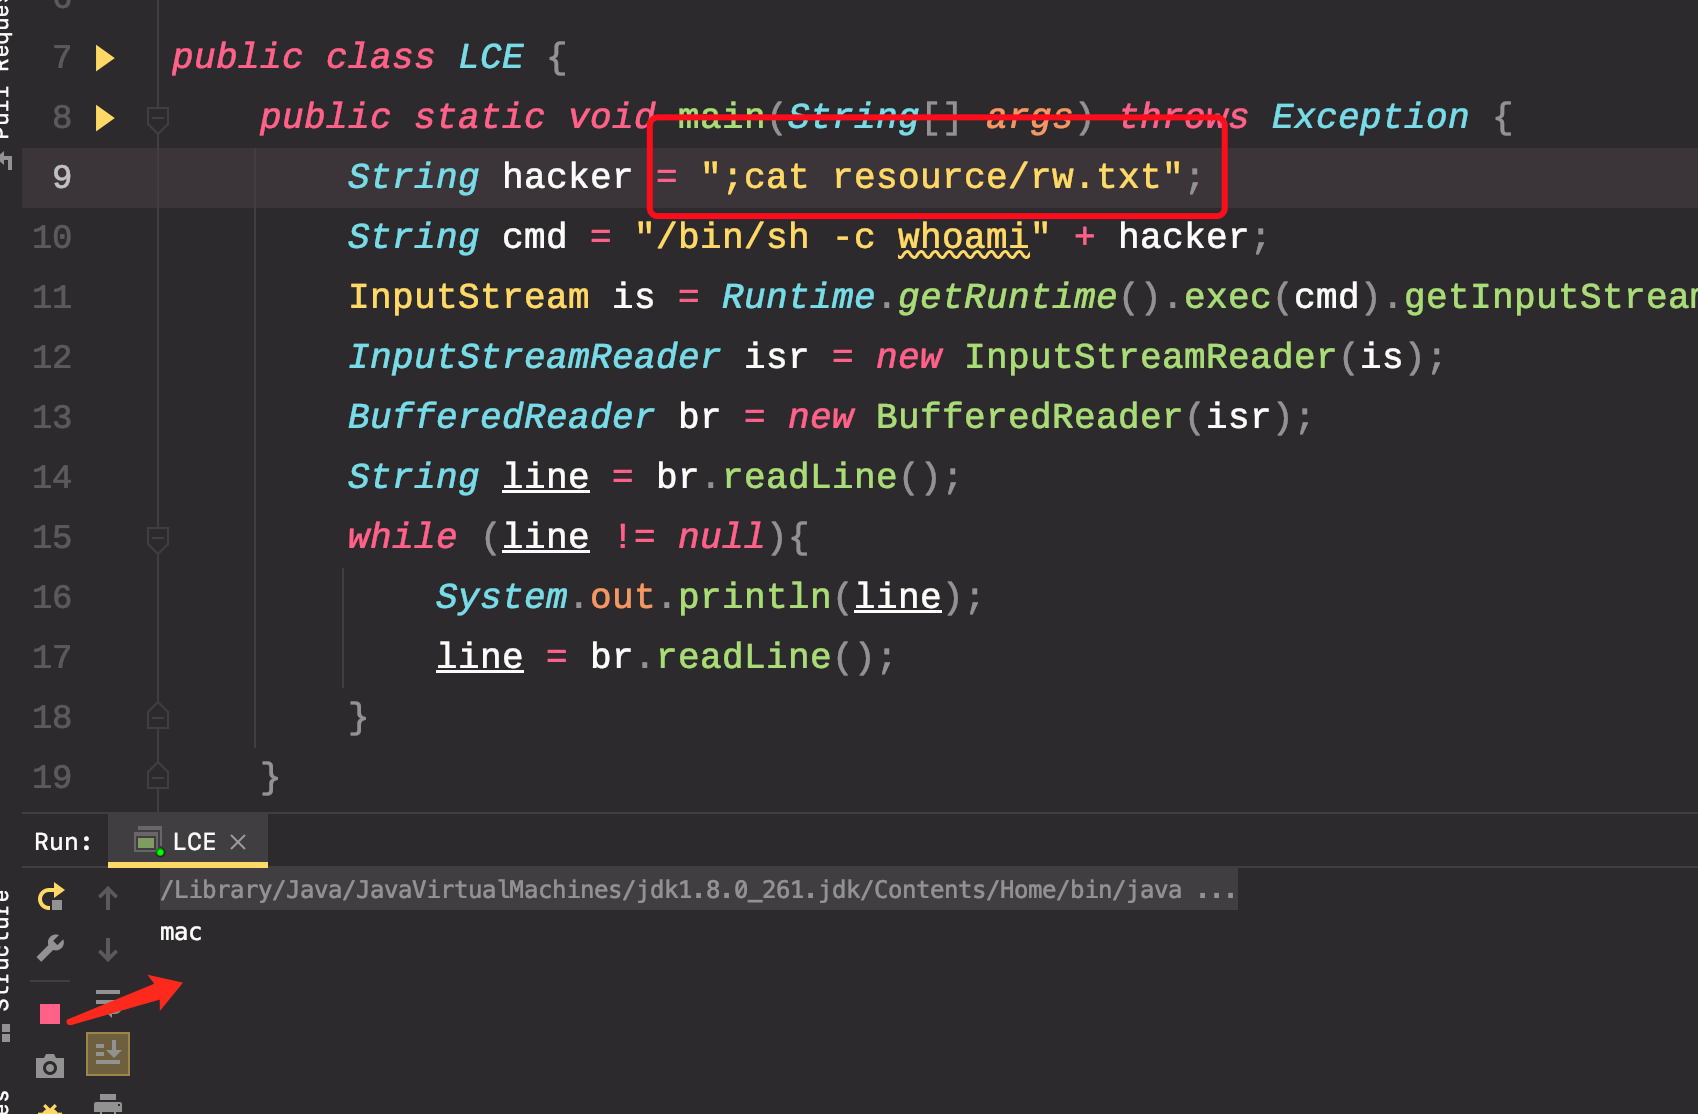Click the cmd variable declaration on line 10
Screen dimensions: 1698x1114
[x=535, y=237]
